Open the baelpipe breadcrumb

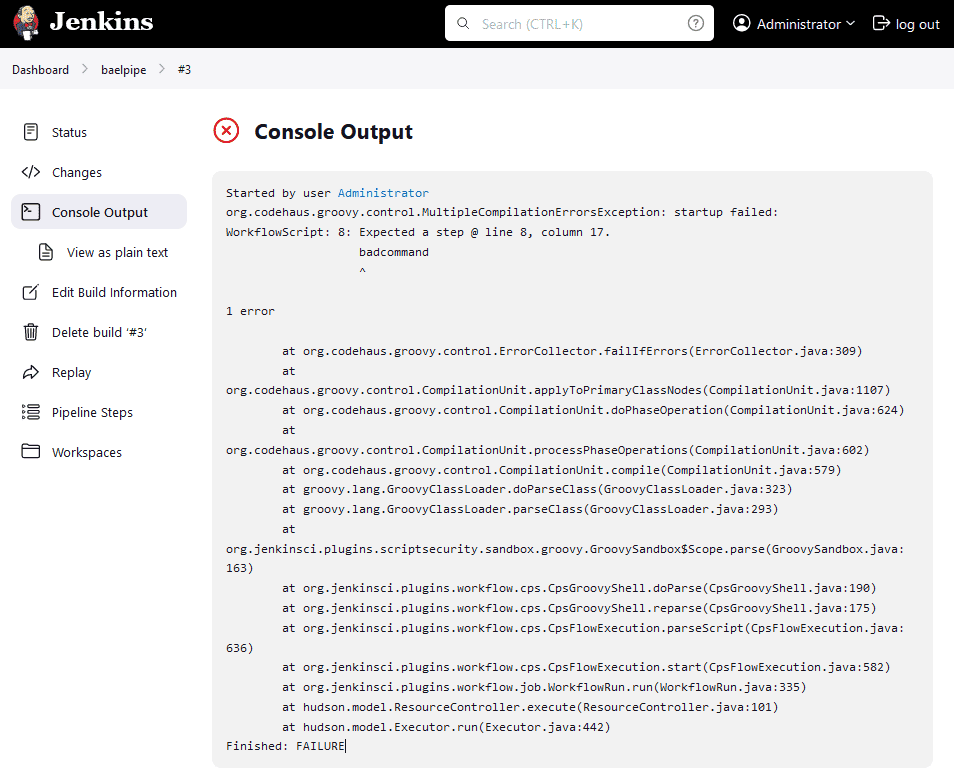[124, 69]
